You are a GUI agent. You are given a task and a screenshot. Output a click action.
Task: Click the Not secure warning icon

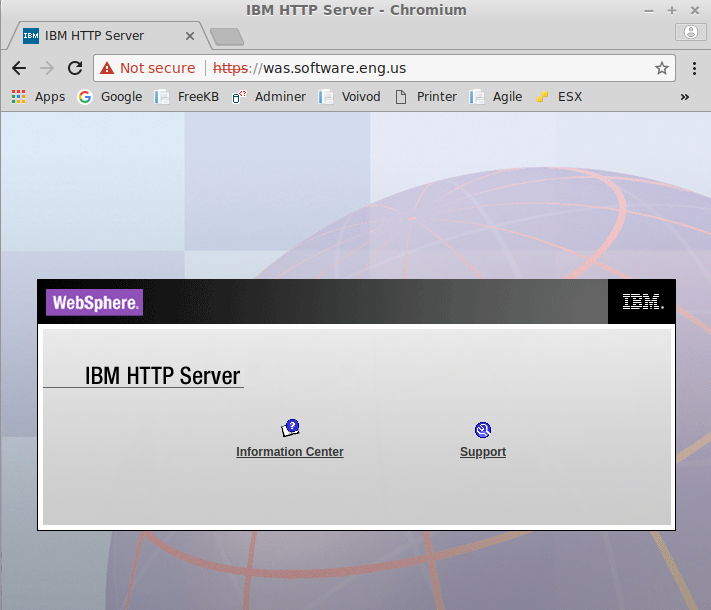coord(107,68)
